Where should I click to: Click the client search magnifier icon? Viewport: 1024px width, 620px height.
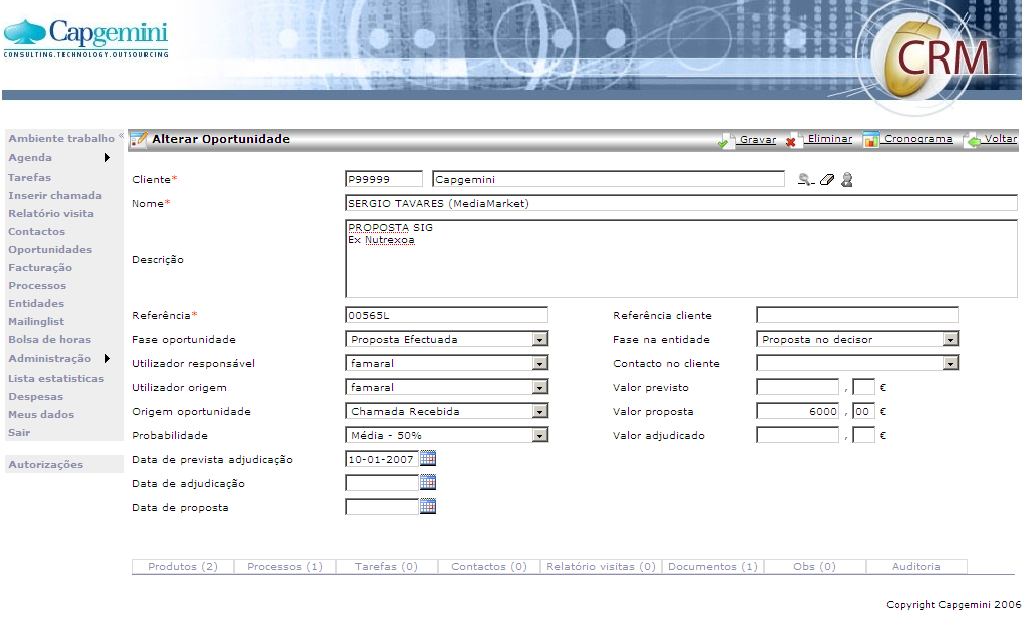[805, 180]
